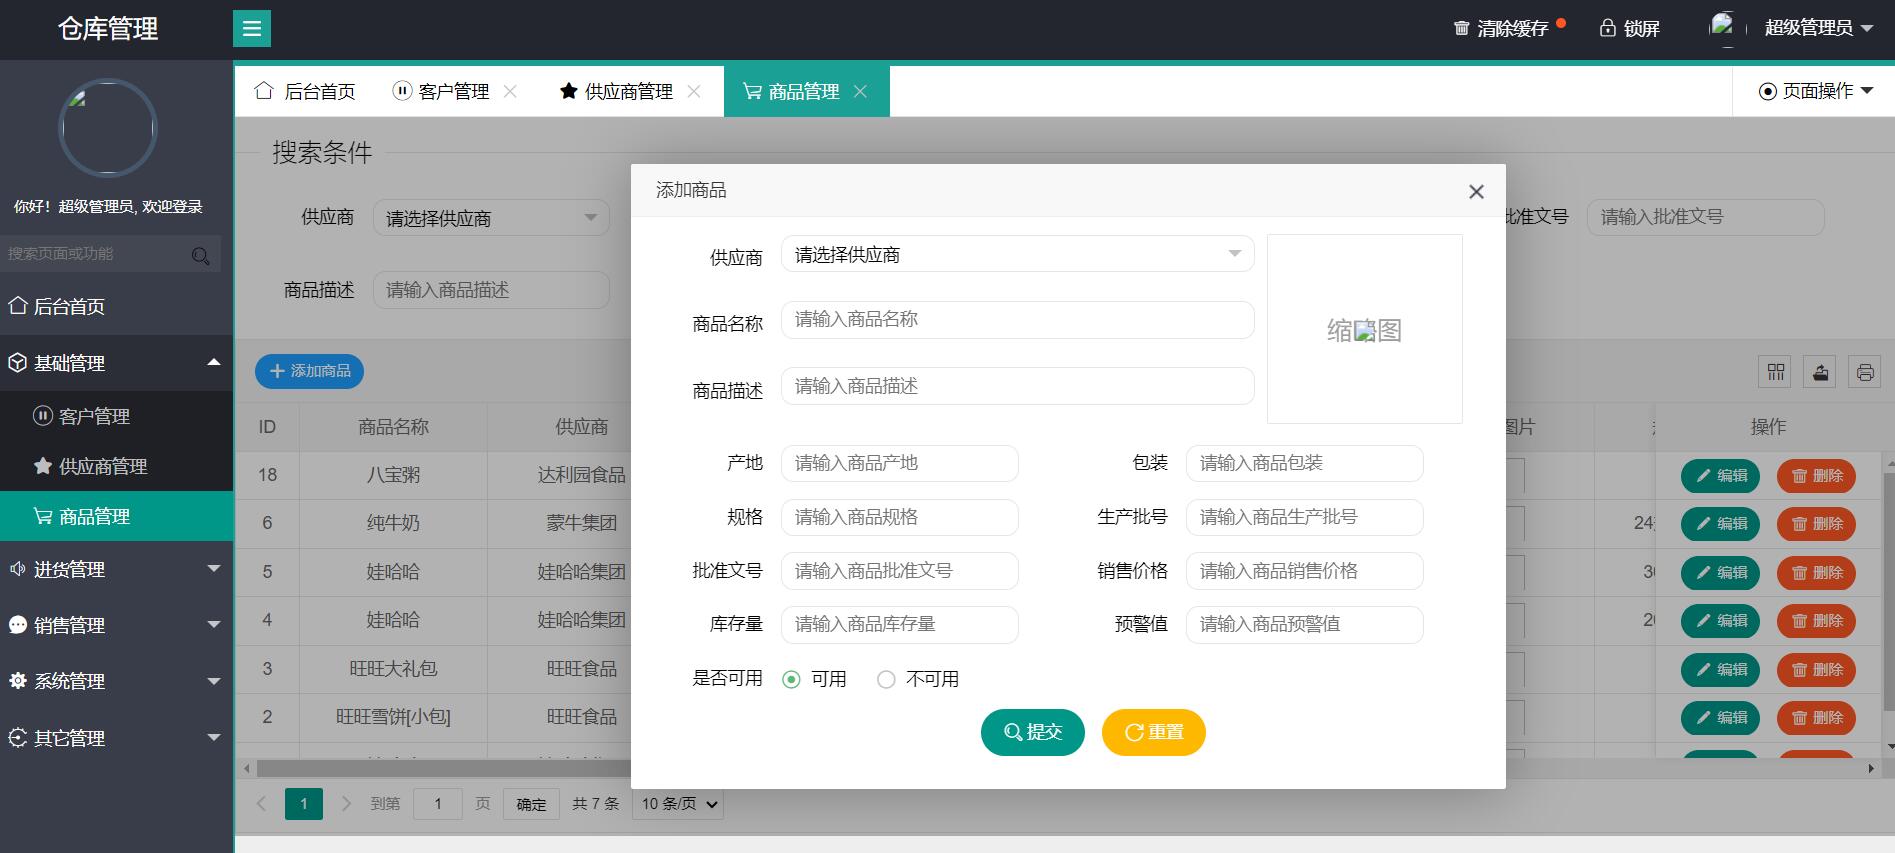Viewport: 1895px width, 853px height.
Task: Open 客户管理 in the sidebar
Action: pos(116,416)
